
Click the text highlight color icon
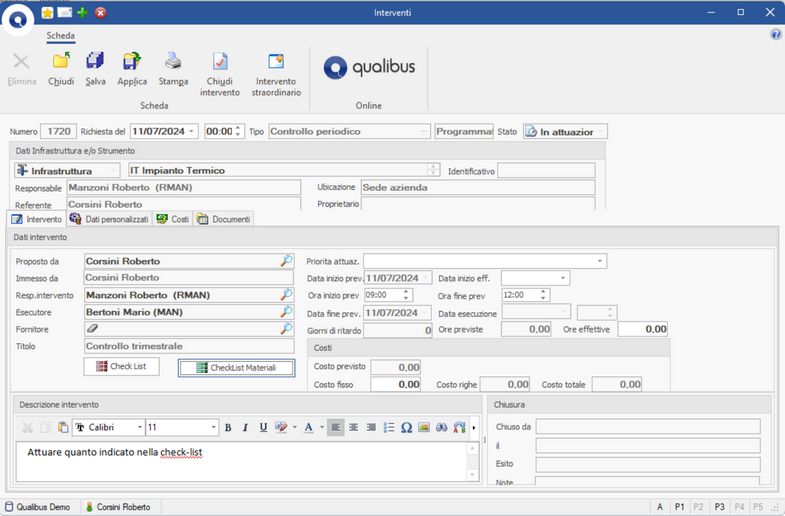(281, 427)
